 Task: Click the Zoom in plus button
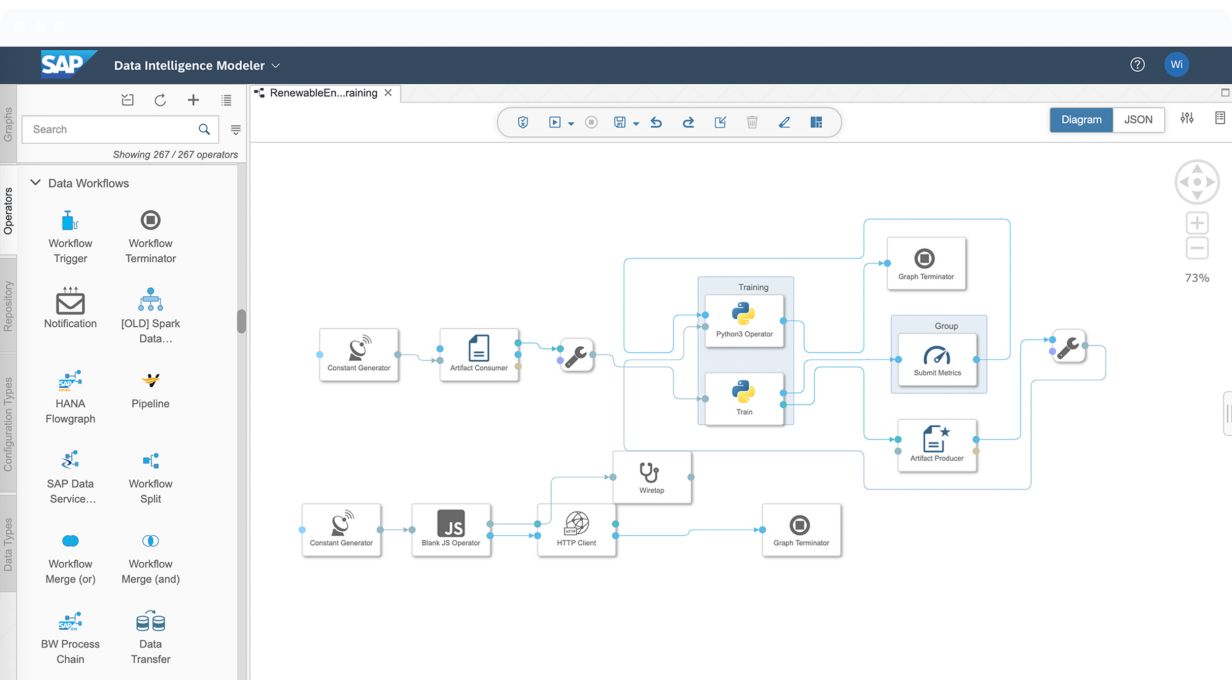[1196, 223]
